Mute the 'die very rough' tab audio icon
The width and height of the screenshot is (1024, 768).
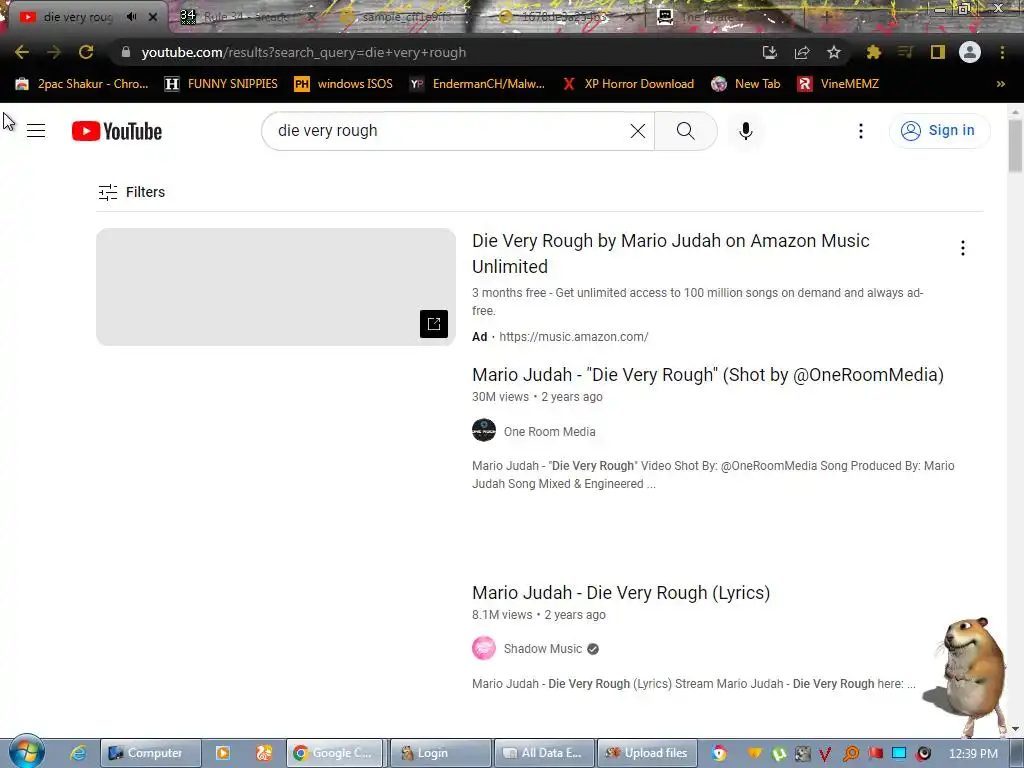pos(131,17)
